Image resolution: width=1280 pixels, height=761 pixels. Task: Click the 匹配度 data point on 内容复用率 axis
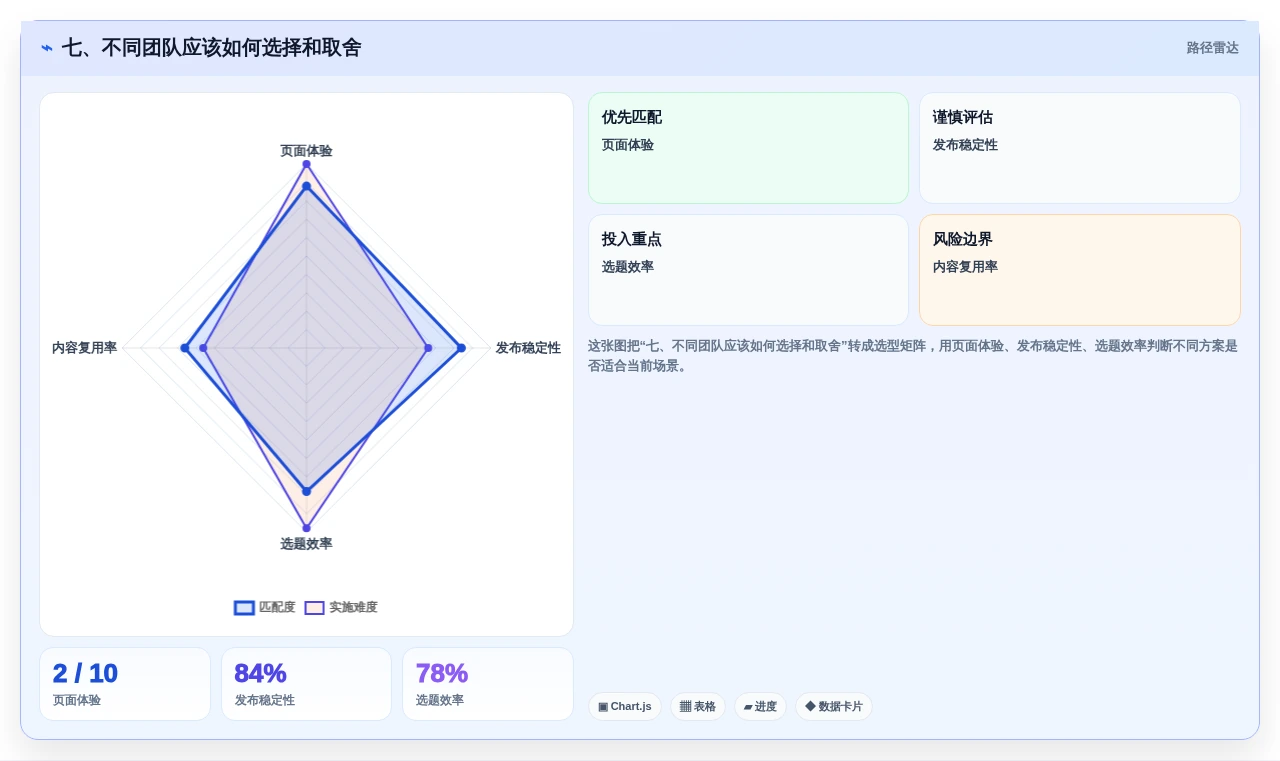(x=184, y=348)
